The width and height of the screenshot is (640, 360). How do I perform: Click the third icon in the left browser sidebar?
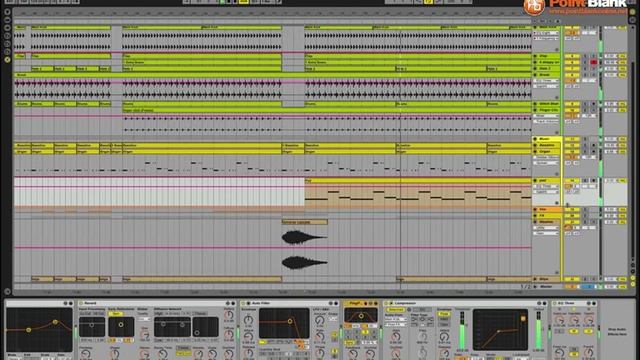tap(7, 28)
